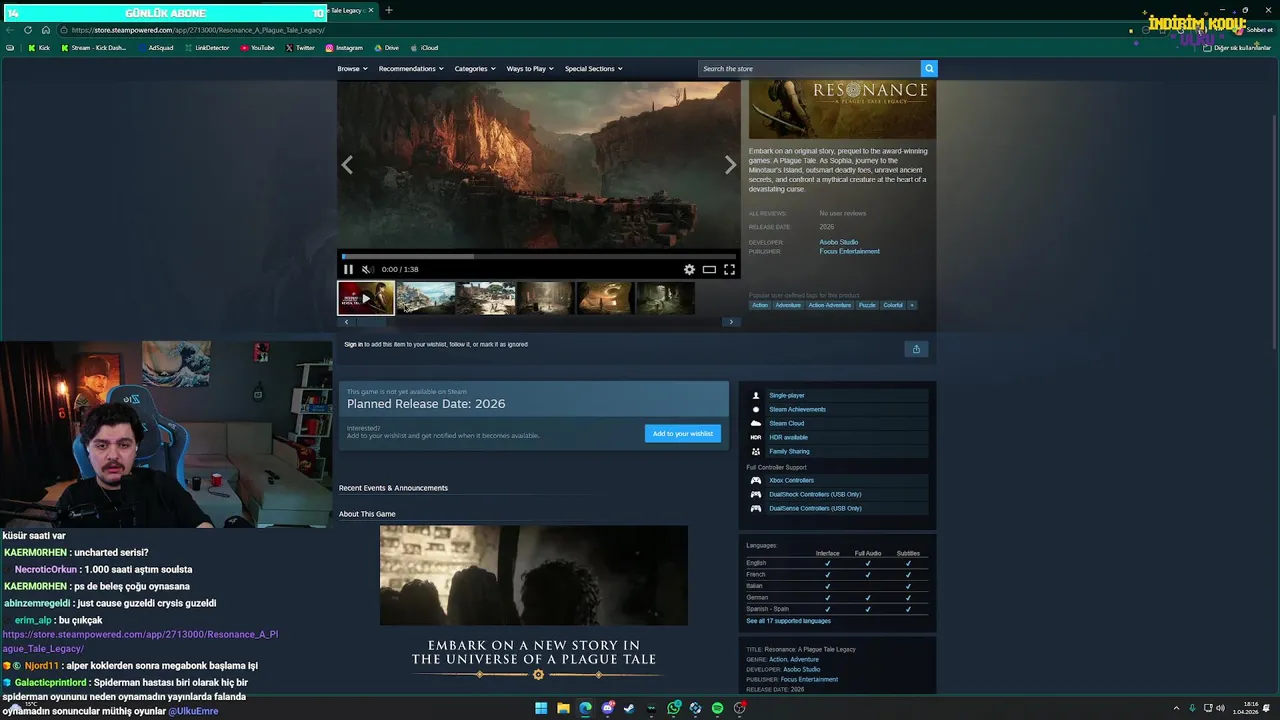Enter fullscreen on the trailer

tap(729, 269)
